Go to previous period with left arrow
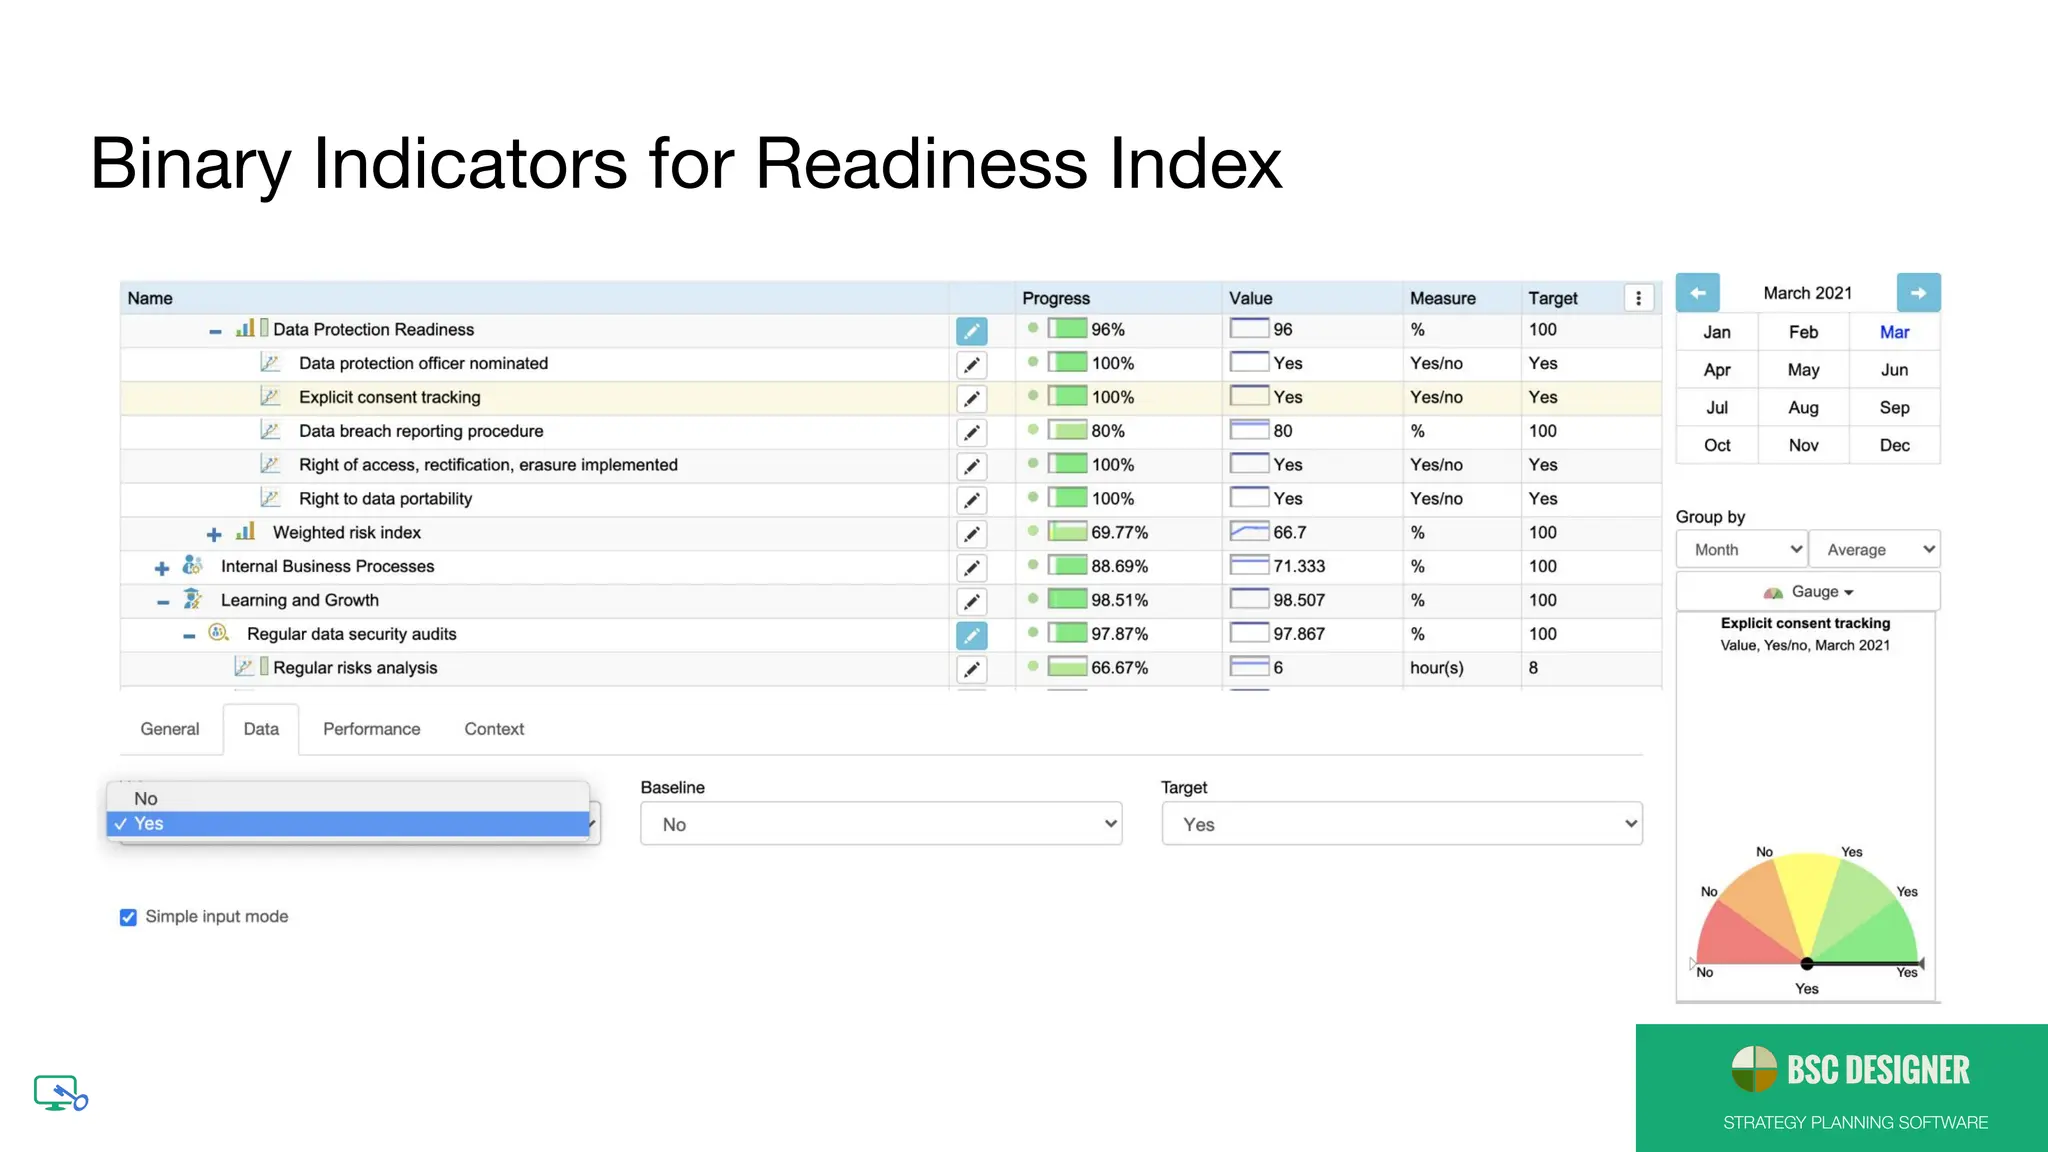The image size is (2048, 1152). [x=1697, y=293]
